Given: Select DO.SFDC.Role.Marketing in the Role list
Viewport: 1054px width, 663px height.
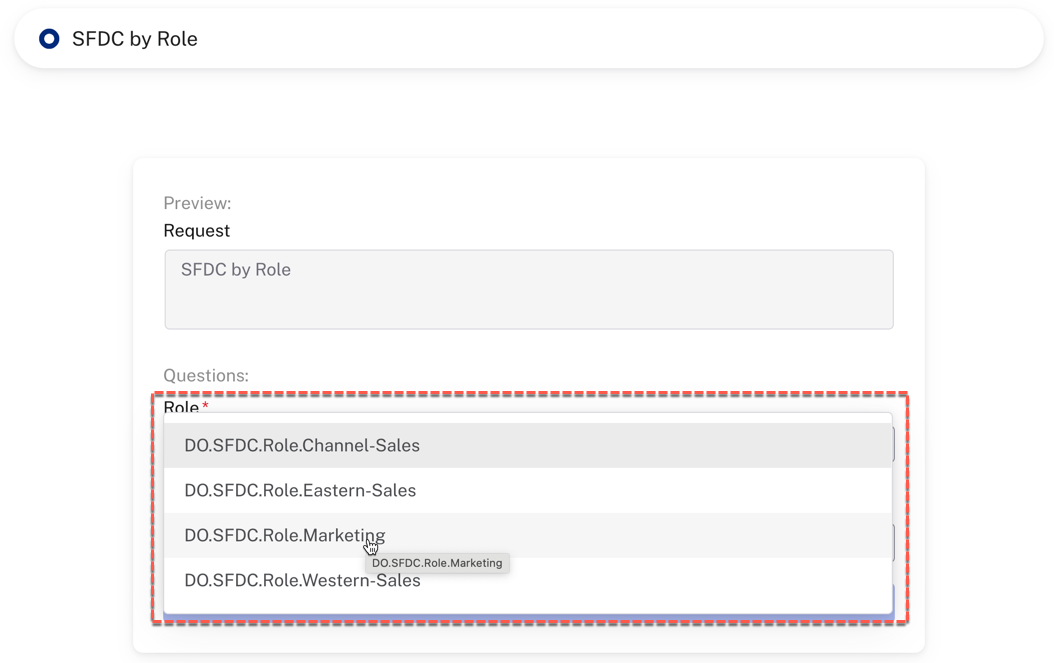Looking at the screenshot, I should pos(284,535).
